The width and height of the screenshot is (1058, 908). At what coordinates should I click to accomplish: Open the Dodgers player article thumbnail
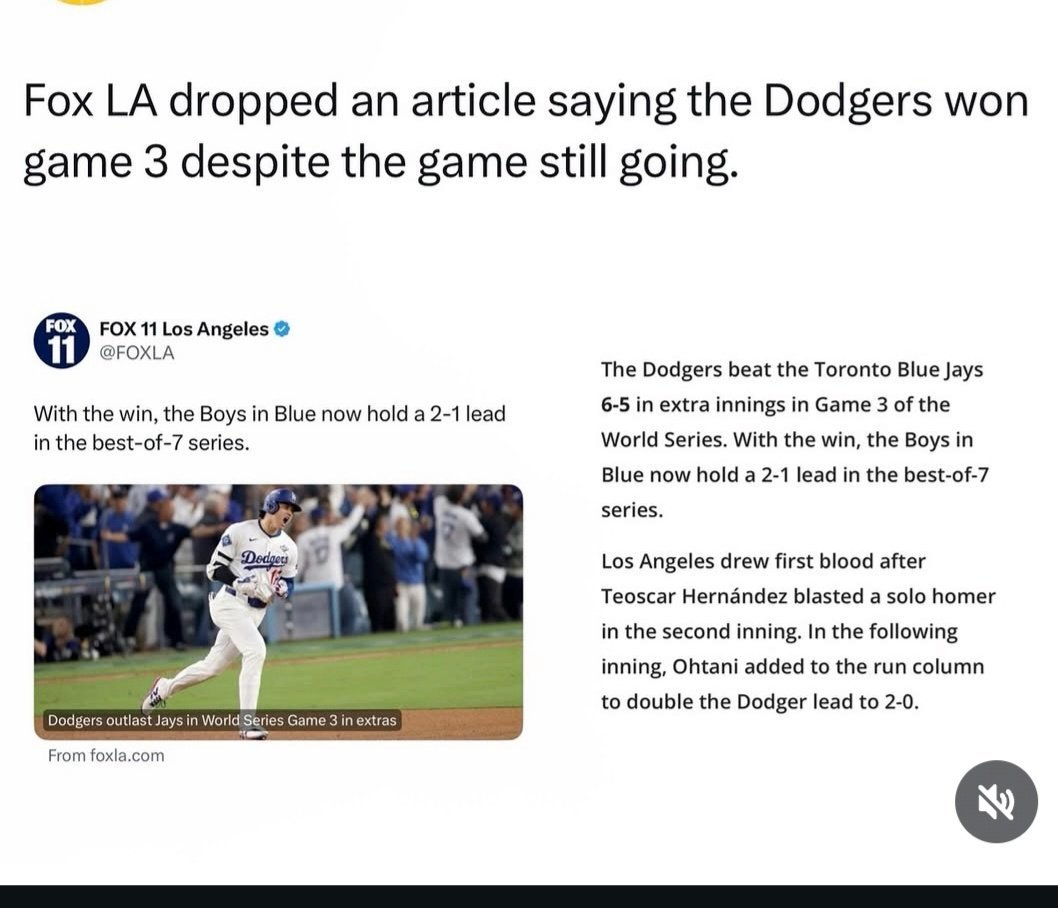point(278,600)
